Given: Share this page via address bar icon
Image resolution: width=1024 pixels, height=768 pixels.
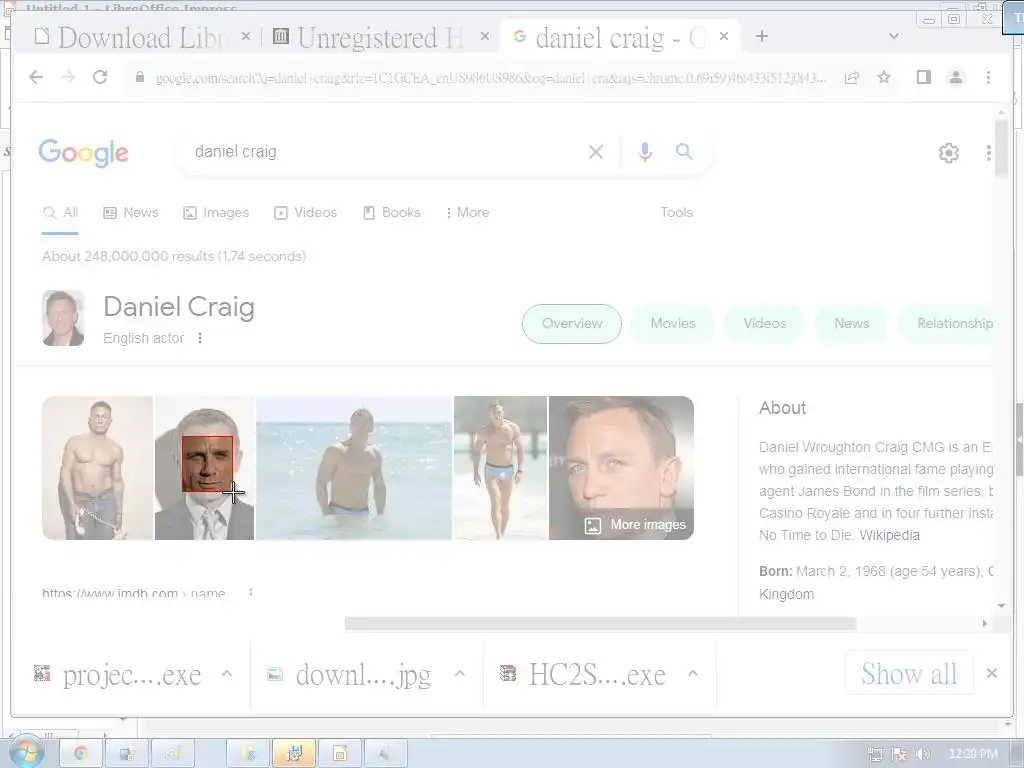Looking at the screenshot, I should [852, 78].
